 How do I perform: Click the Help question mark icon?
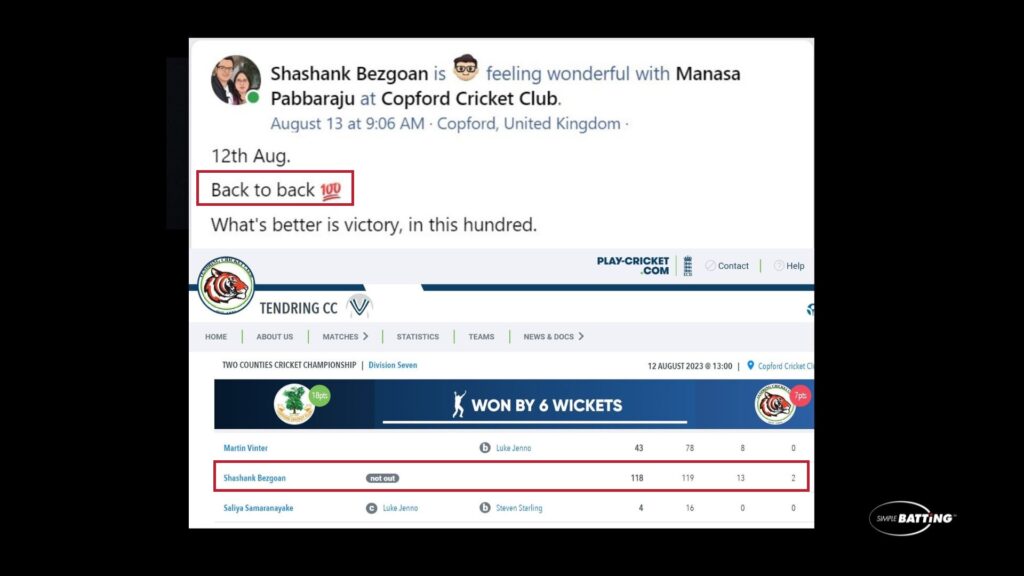coord(778,266)
